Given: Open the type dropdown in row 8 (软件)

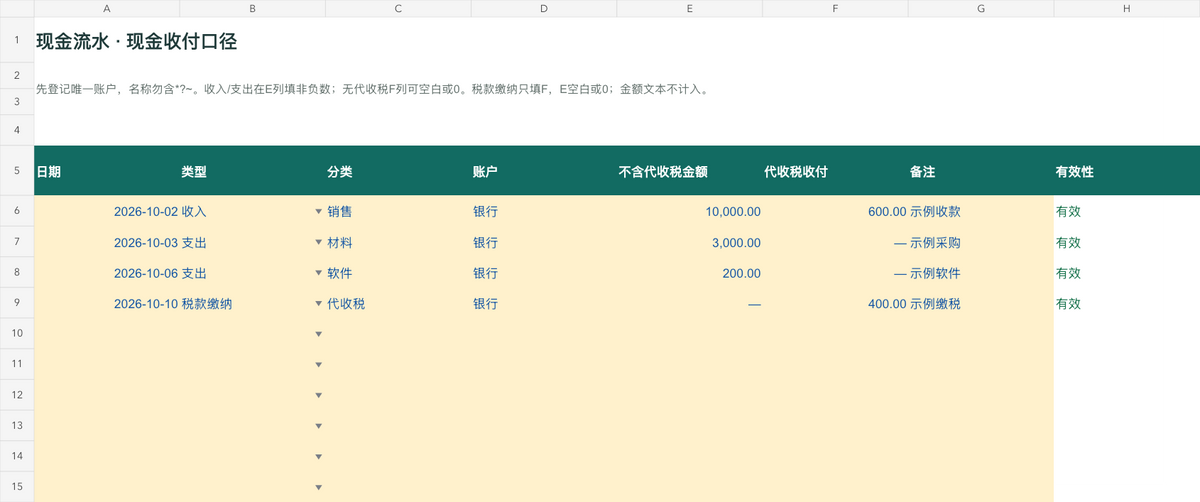Looking at the screenshot, I should [x=318, y=273].
